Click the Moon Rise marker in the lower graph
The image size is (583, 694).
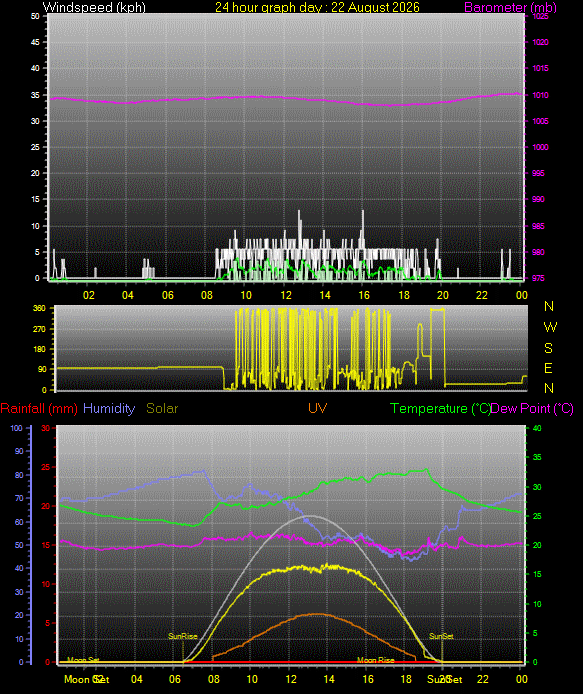(375, 660)
